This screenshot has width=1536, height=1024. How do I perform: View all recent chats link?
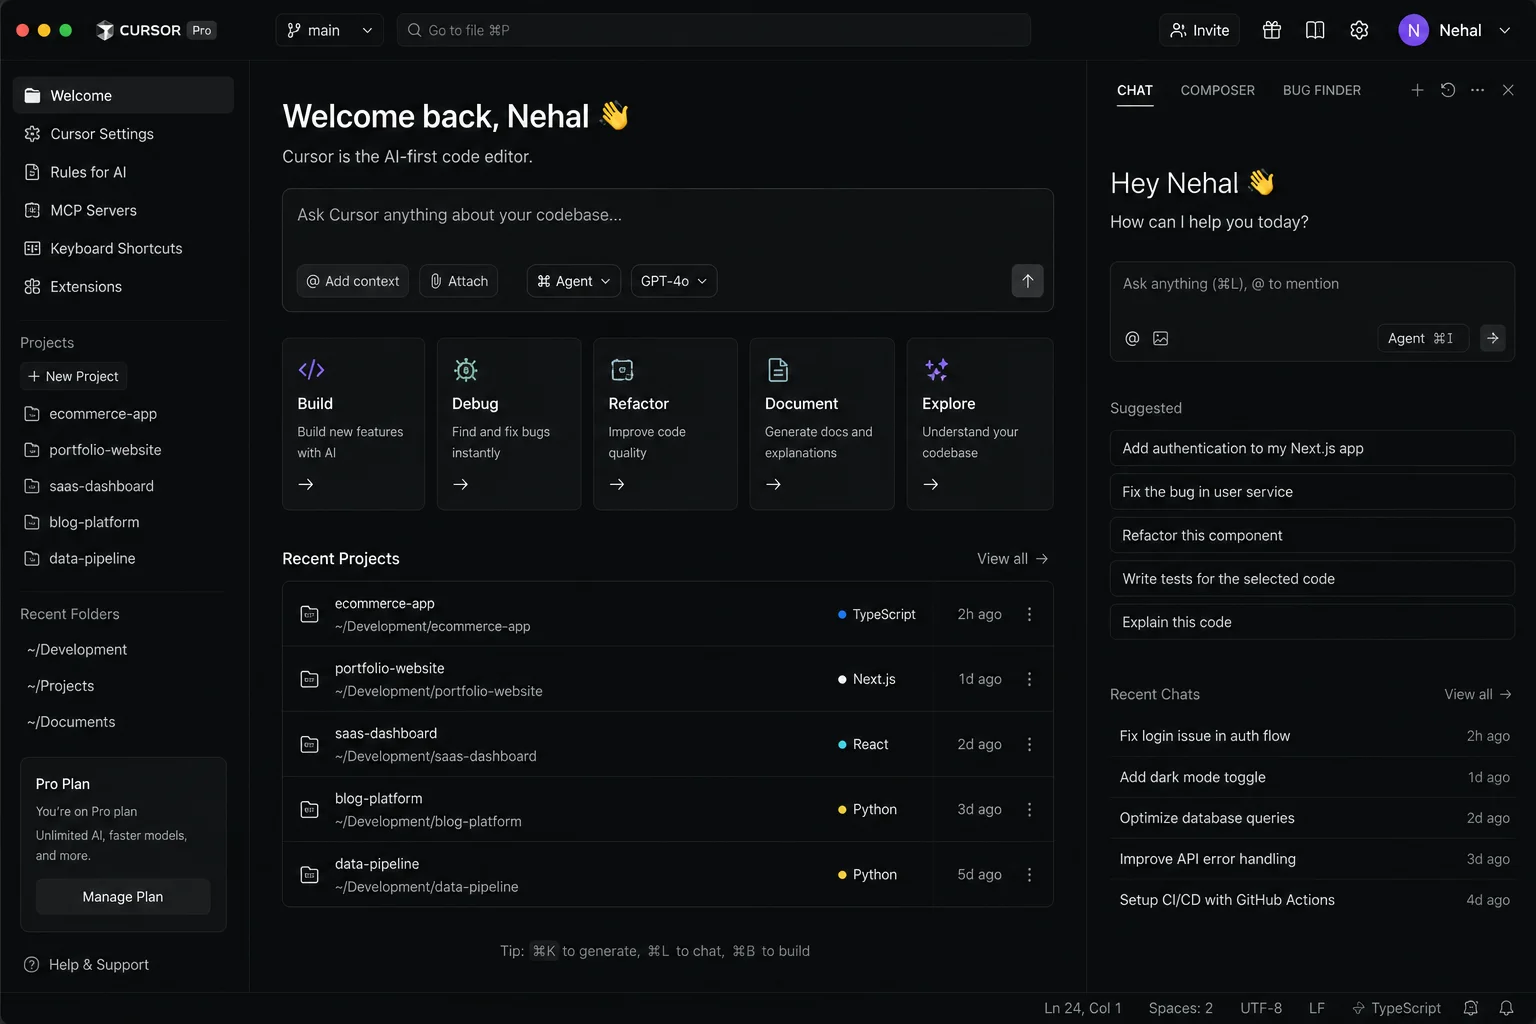pos(1478,694)
